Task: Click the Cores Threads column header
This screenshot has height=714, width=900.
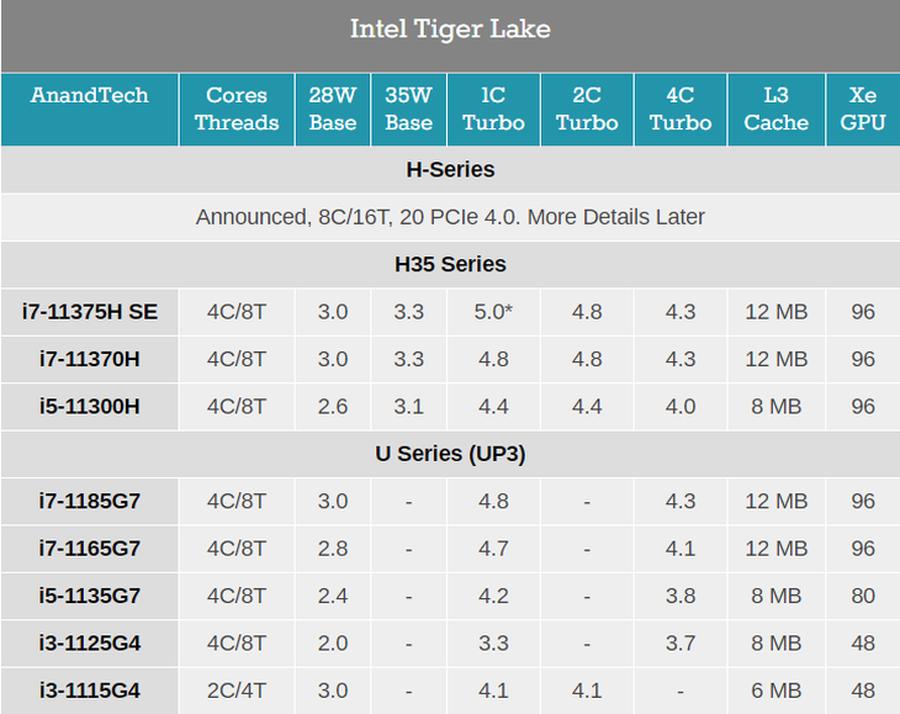Action: (x=236, y=109)
